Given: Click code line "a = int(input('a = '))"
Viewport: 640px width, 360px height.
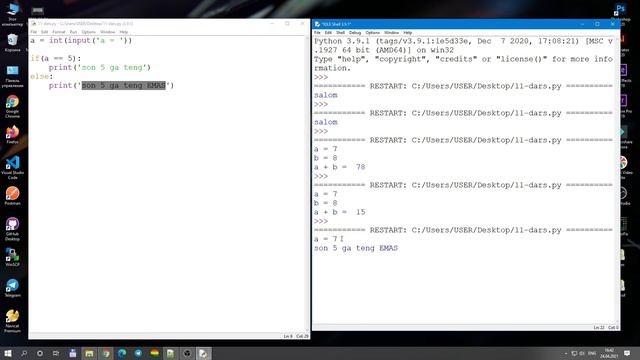Looking at the screenshot, I should point(81,40).
